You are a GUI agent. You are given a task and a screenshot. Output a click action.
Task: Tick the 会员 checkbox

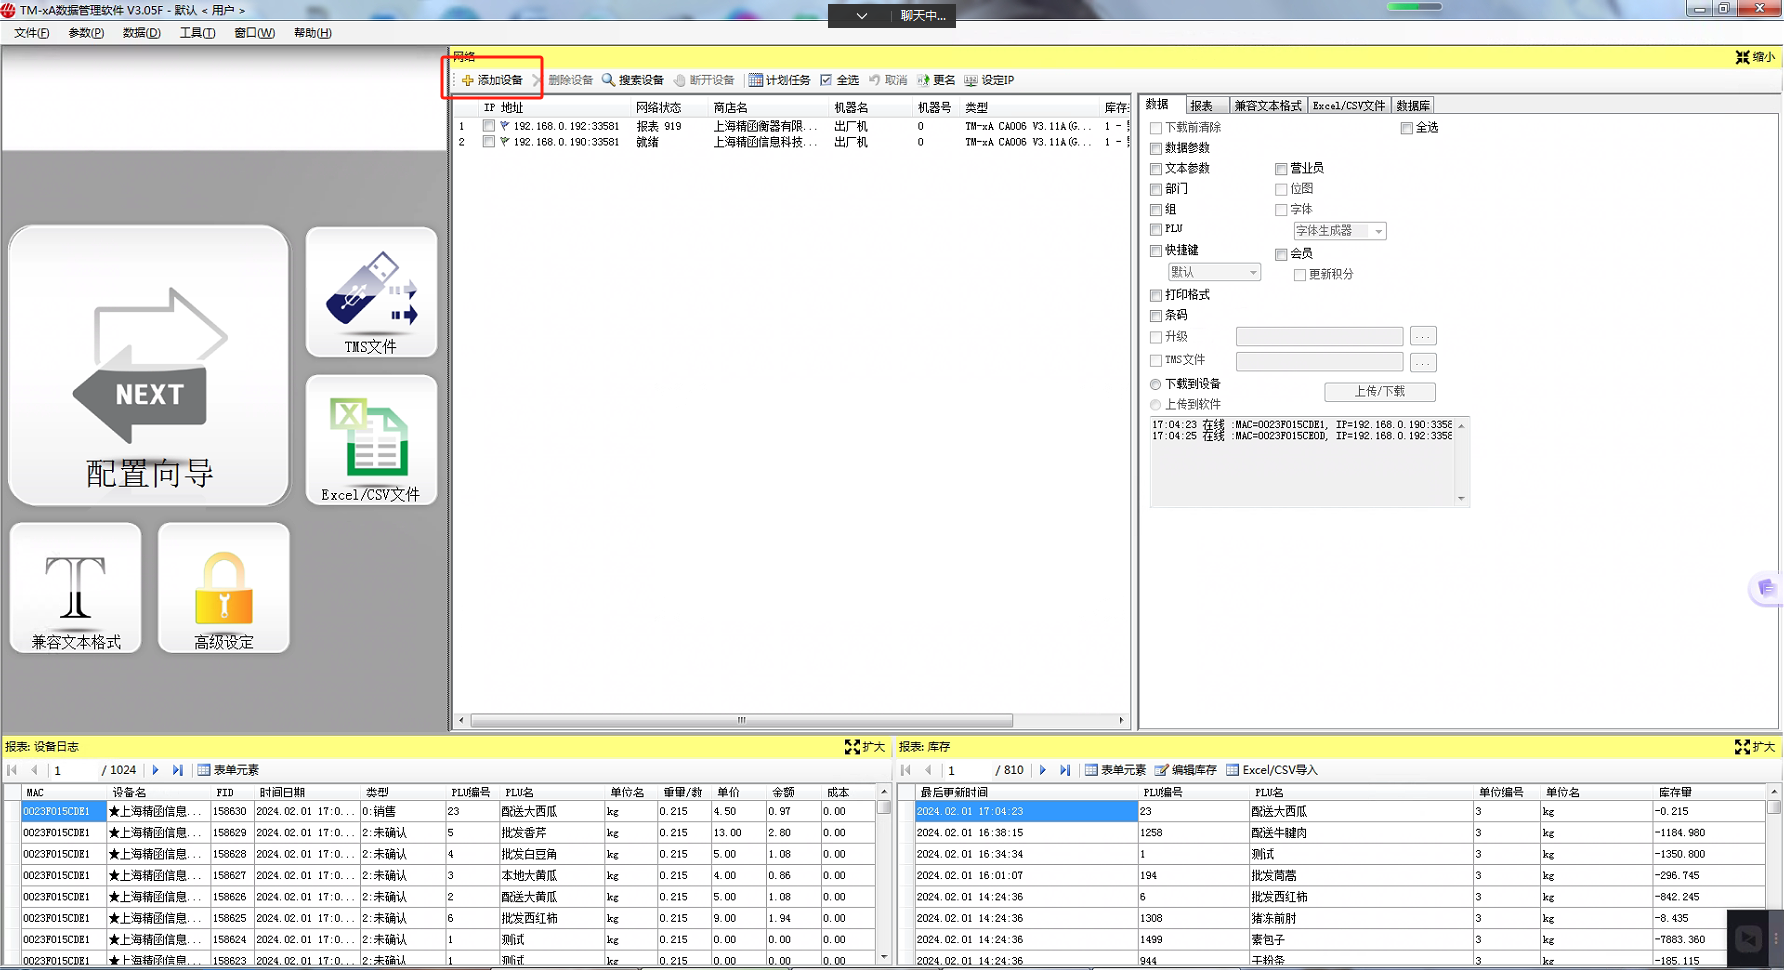point(1281,254)
